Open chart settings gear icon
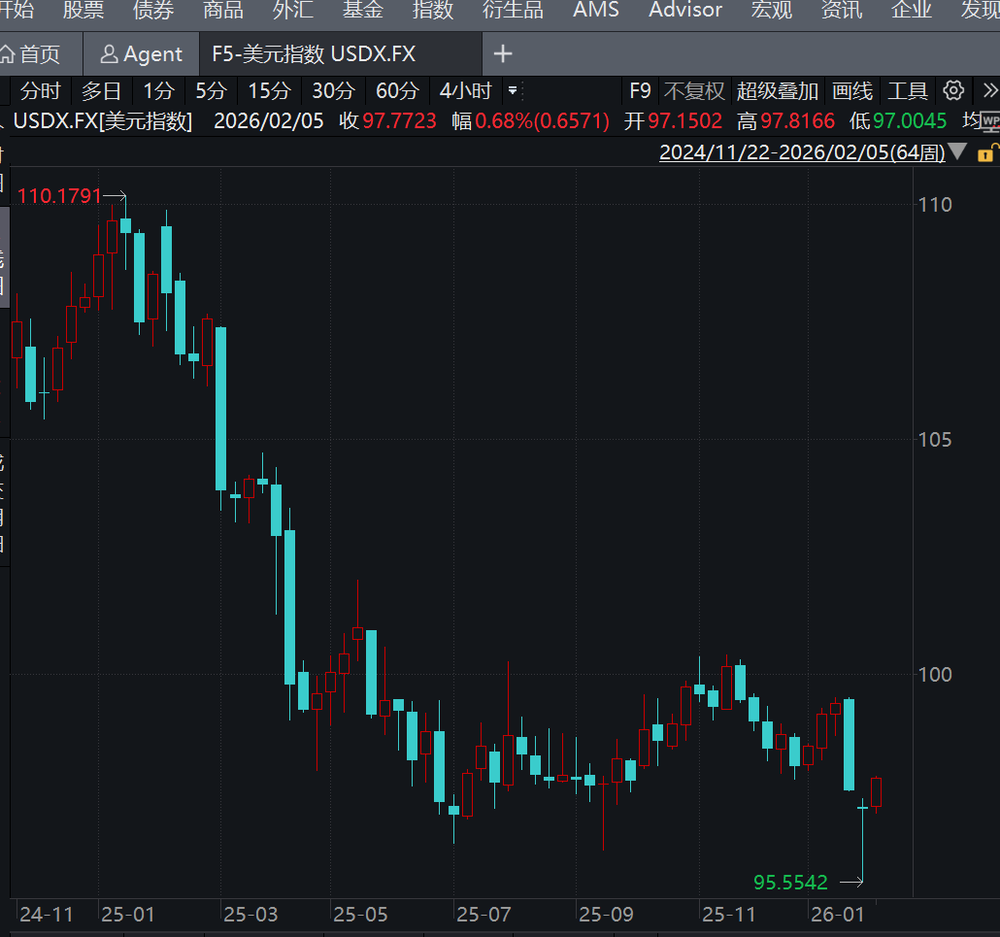This screenshot has height=937, width=1000. (954, 91)
